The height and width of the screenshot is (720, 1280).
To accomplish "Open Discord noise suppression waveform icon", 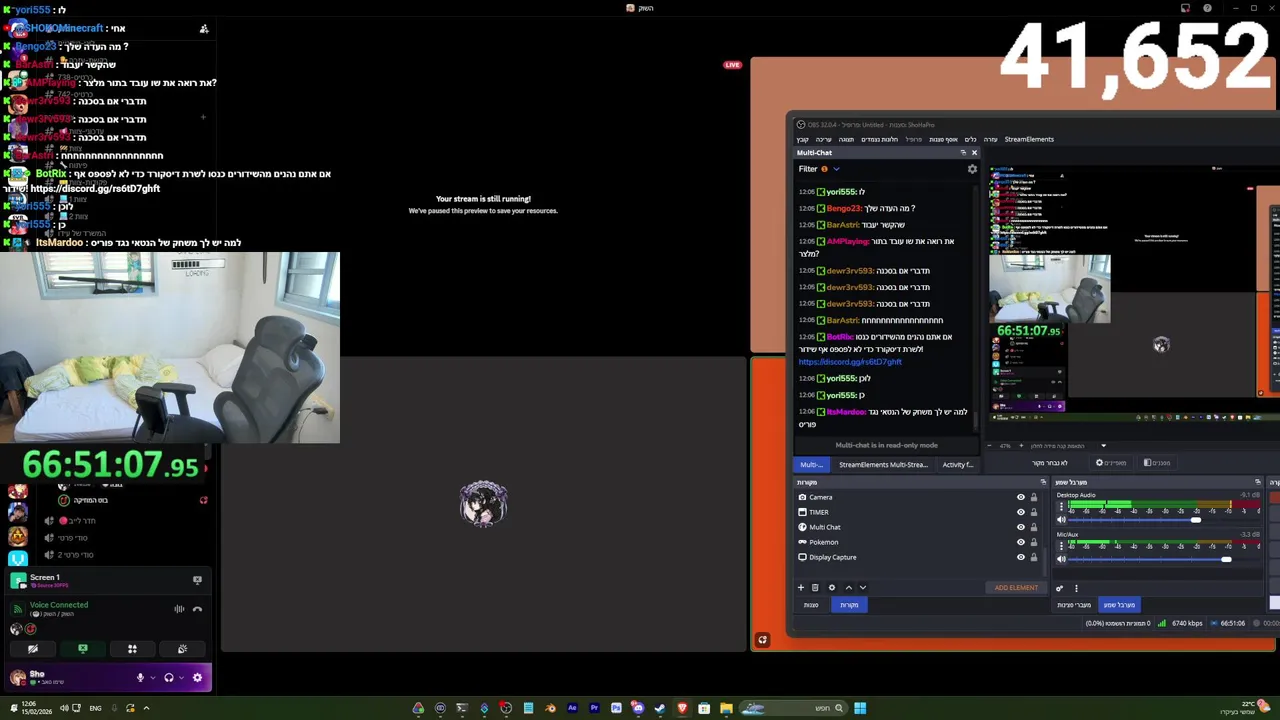I will pos(179,609).
